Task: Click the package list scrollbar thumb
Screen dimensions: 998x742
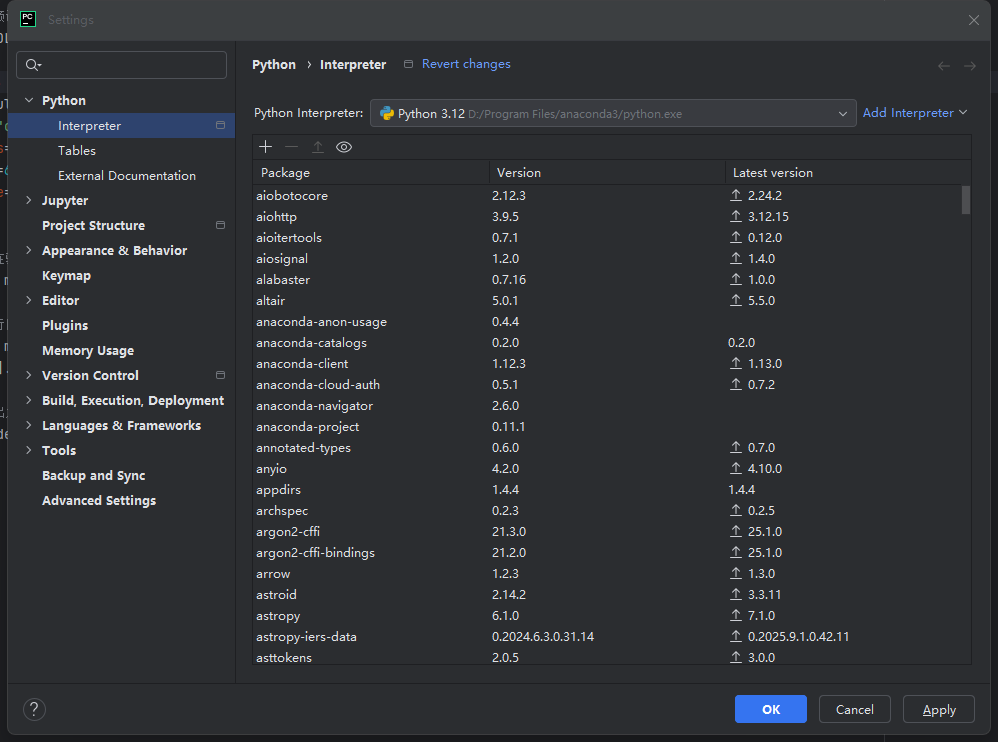Action: [x=966, y=200]
